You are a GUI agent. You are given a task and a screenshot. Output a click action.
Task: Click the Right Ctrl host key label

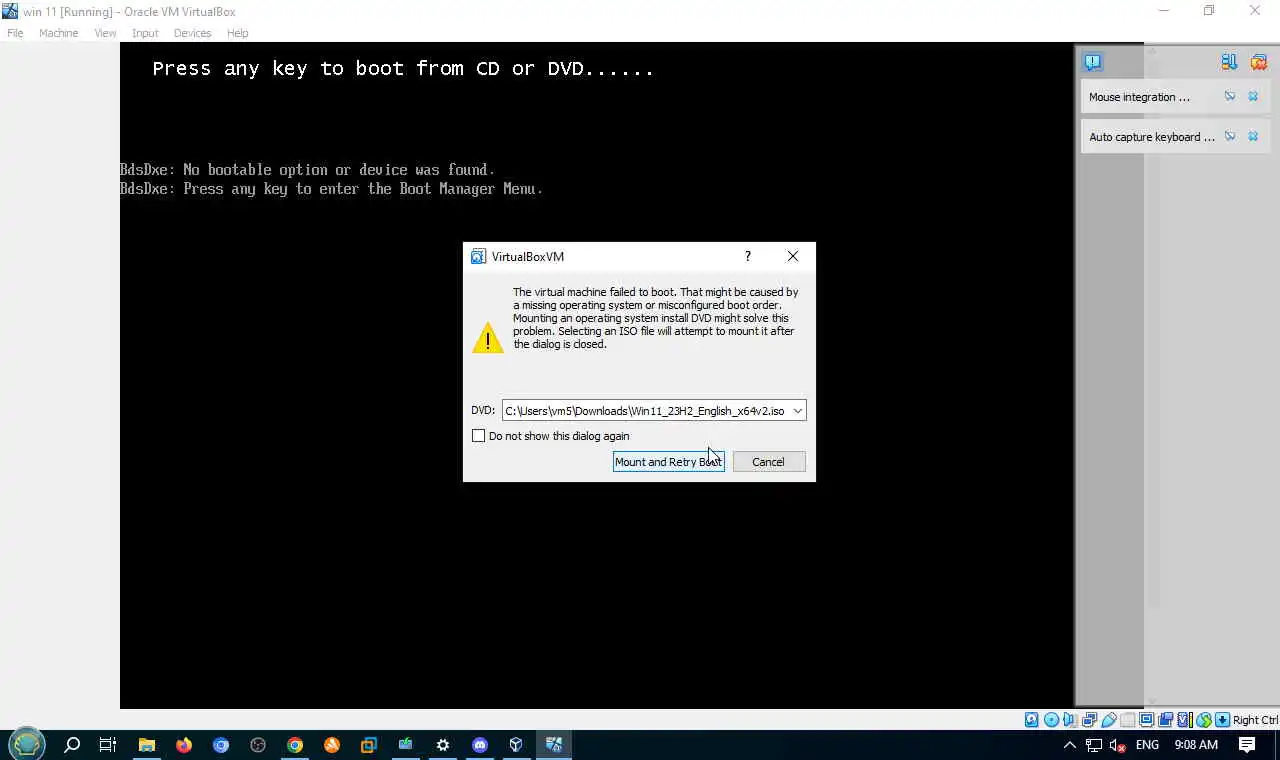coord(1255,720)
